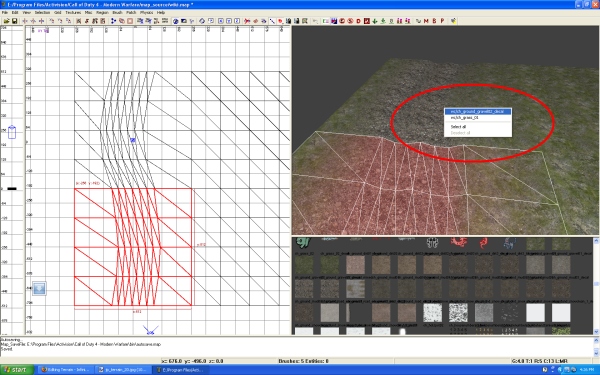The width and height of the screenshot is (600, 375).
Task: Choose the grass texture entry in context menu
Action: (x=478, y=118)
